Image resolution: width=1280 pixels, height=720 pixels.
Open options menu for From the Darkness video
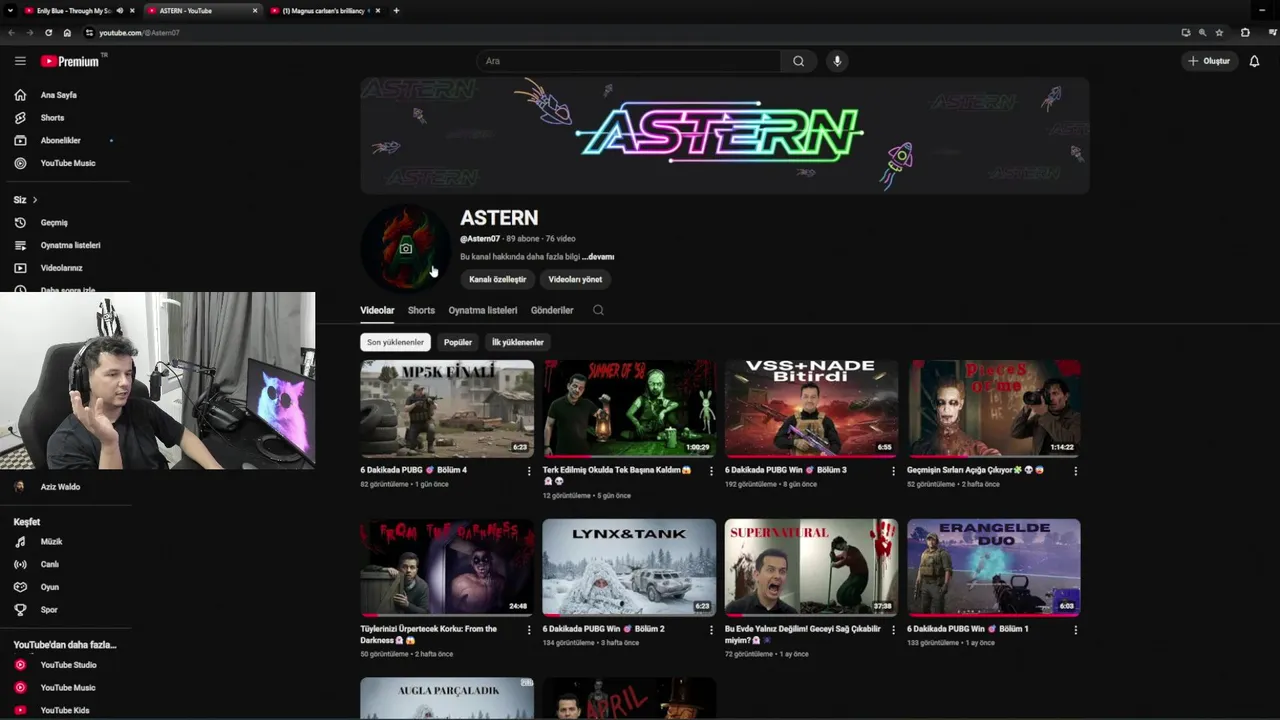(x=529, y=630)
